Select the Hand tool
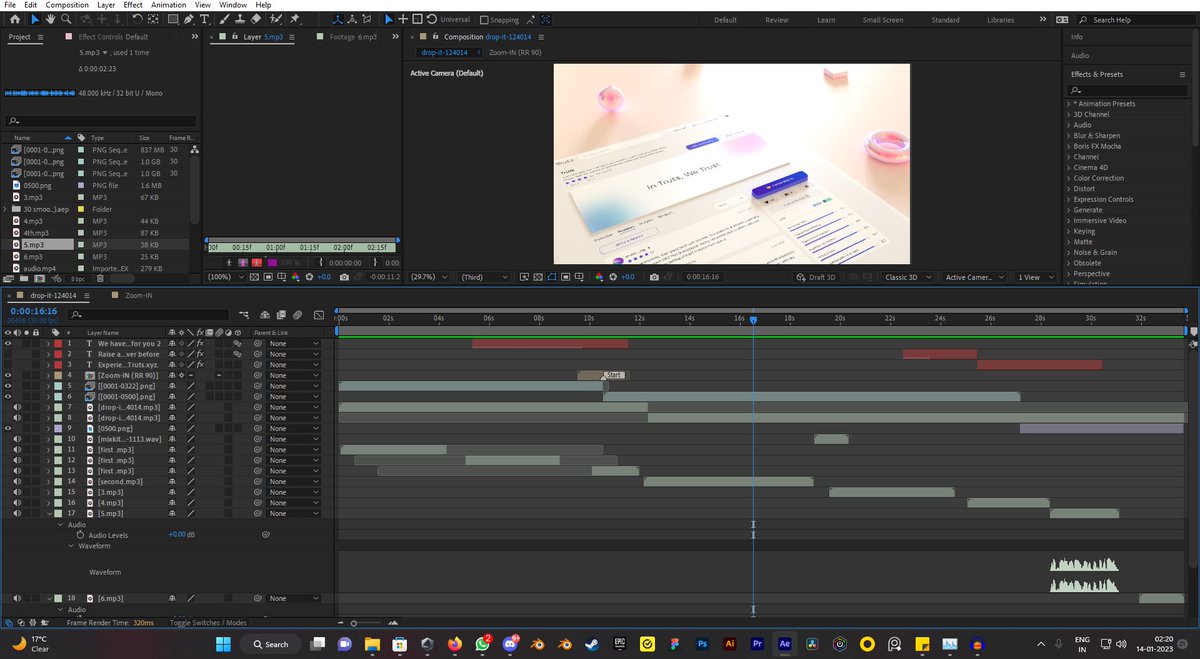Viewport: 1200px width, 659px height. pyautogui.click(x=51, y=19)
